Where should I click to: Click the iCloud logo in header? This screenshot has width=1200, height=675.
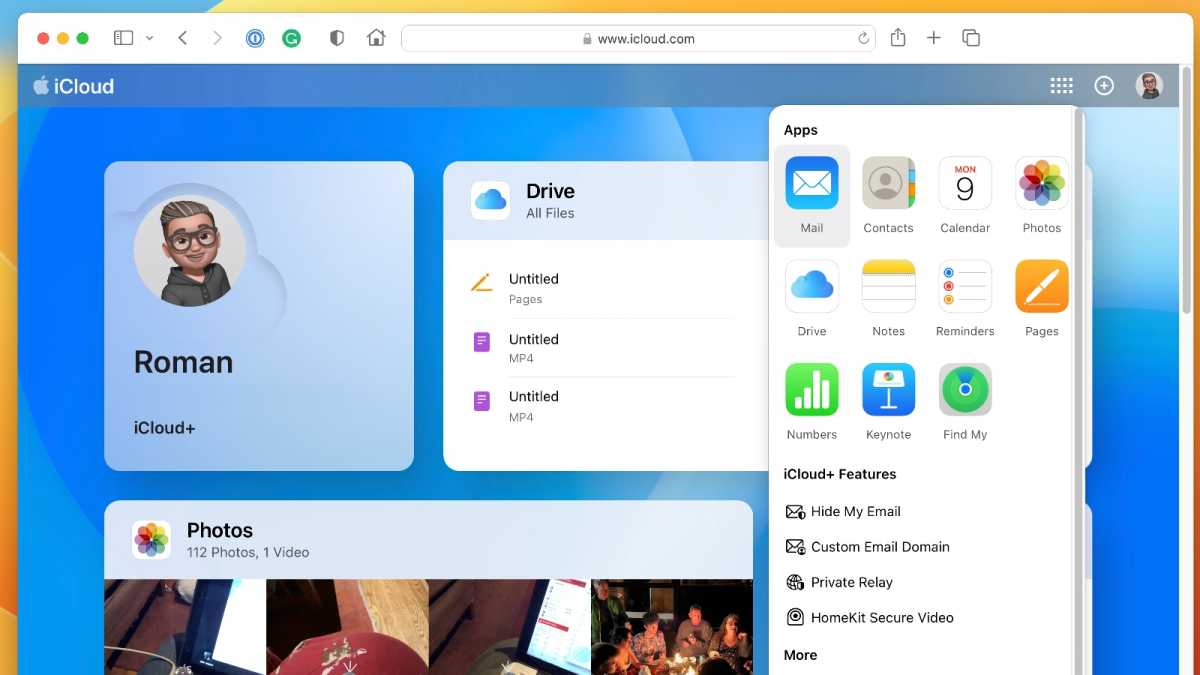[x=74, y=86]
